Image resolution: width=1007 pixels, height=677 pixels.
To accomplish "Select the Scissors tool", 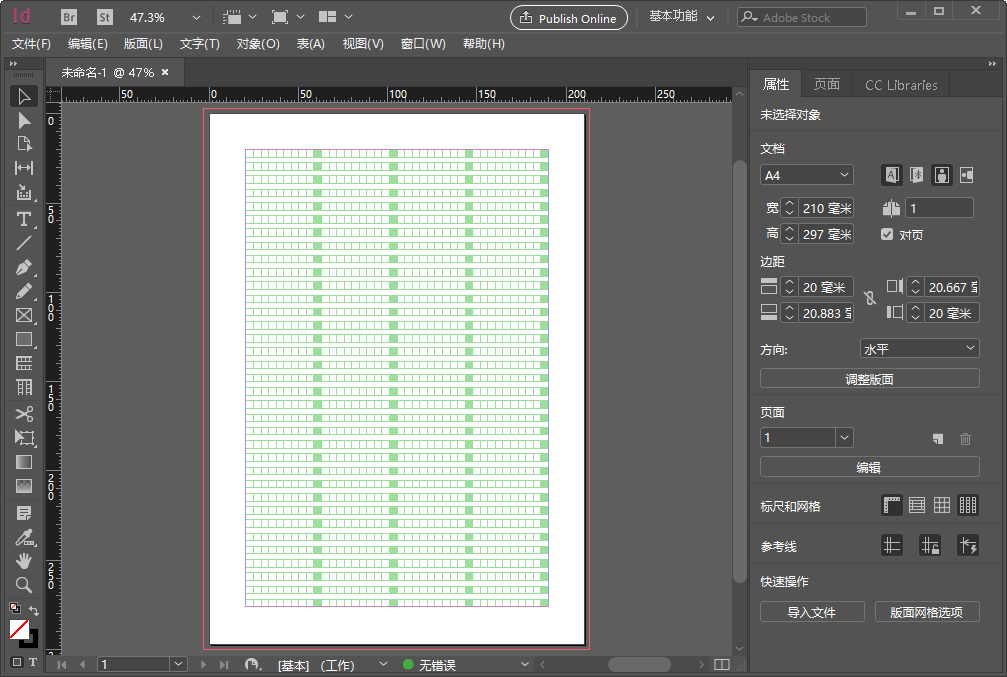I will click(x=24, y=413).
